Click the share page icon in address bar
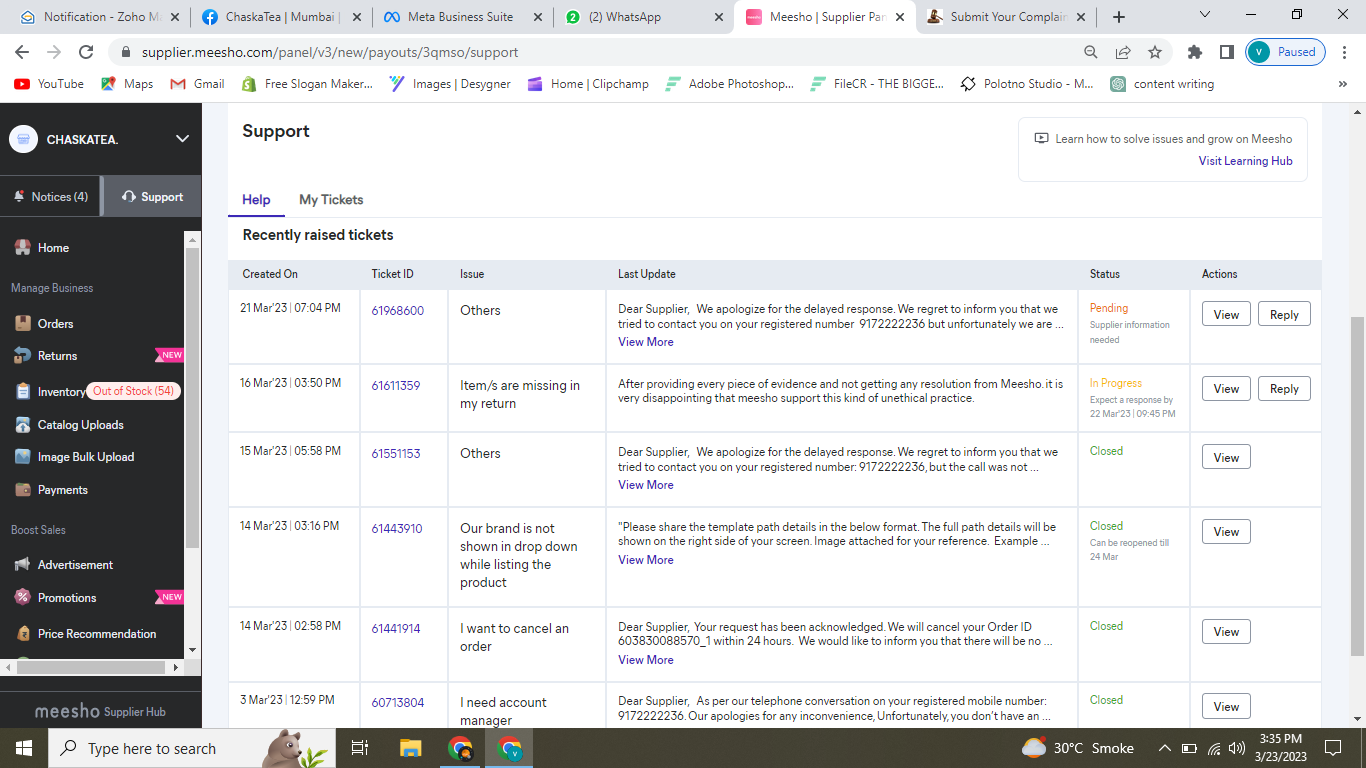The width and height of the screenshot is (1366, 768). (1123, 52)
